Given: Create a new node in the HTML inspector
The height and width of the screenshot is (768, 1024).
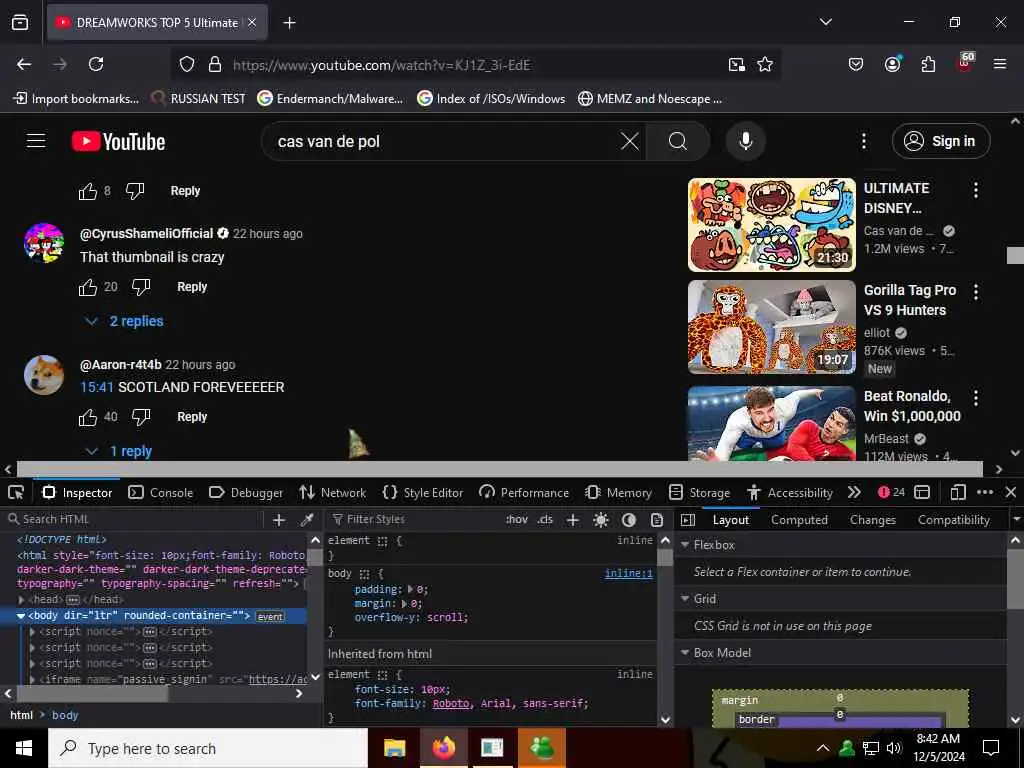Looking at the screenshot, I should click(x=279, y=520).
